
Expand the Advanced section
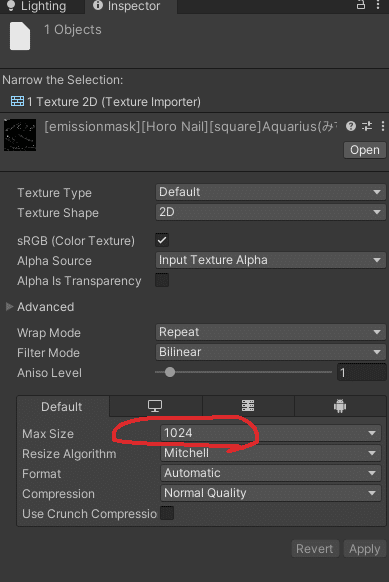(10, 307)
